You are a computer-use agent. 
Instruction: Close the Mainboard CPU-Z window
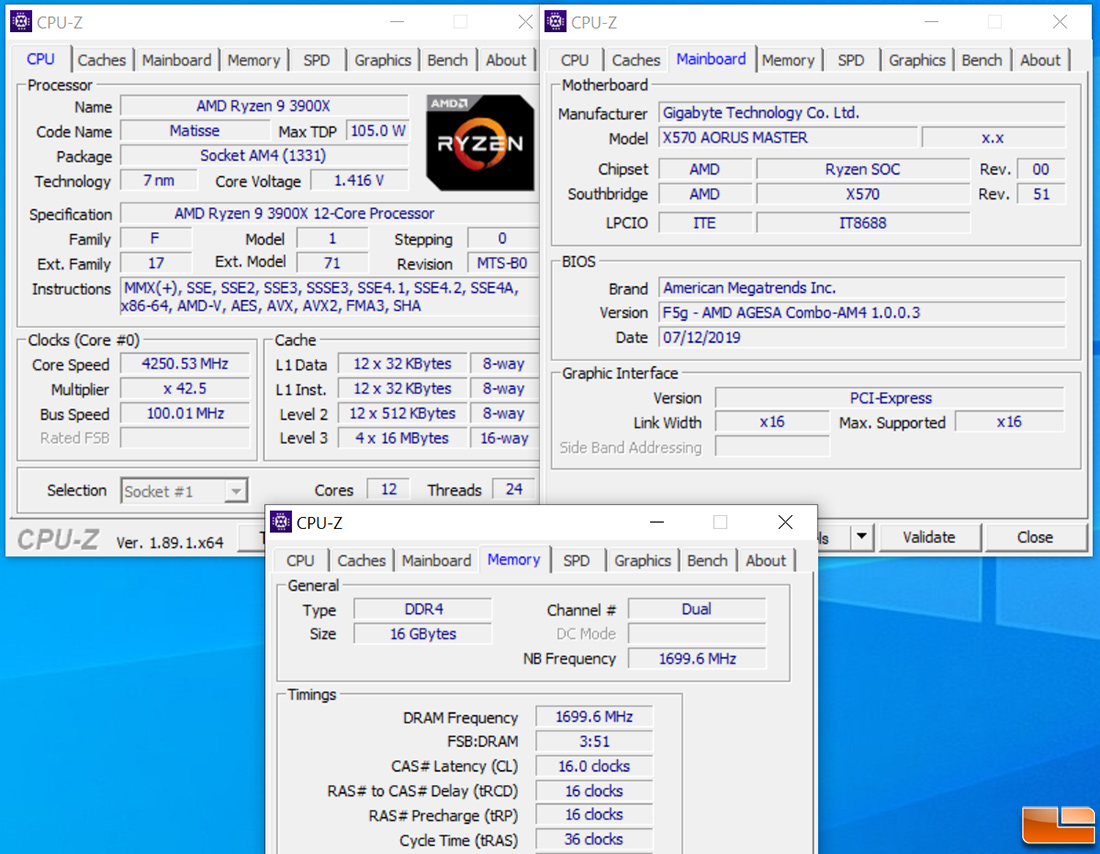(x=1059, y=22)
